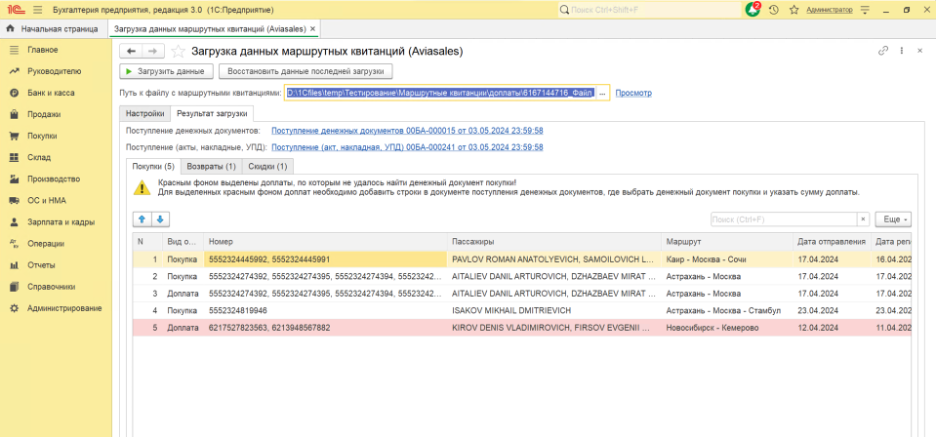The width and height of the screenshot is (936, 438).
Task: Open notifications bell icon
Action: [x=753, y=10]
